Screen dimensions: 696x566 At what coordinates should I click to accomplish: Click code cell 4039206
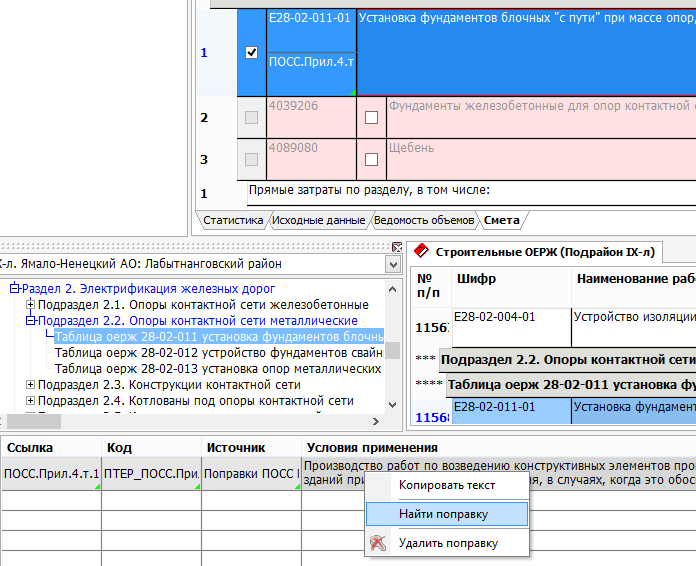[311, 117]
